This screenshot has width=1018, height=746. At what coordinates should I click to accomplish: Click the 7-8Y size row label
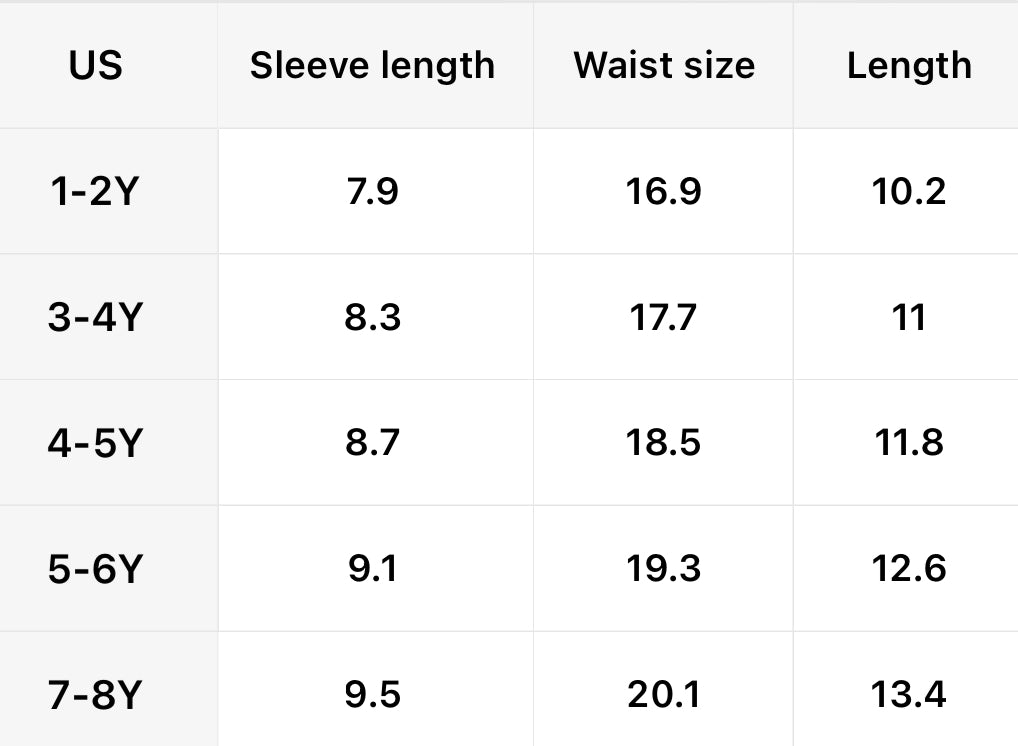[x=96, y=695]
